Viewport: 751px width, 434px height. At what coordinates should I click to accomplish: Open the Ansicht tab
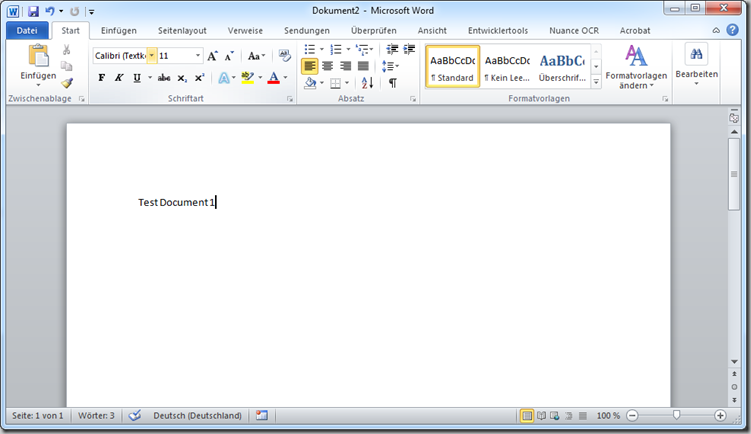click(432, 31)
